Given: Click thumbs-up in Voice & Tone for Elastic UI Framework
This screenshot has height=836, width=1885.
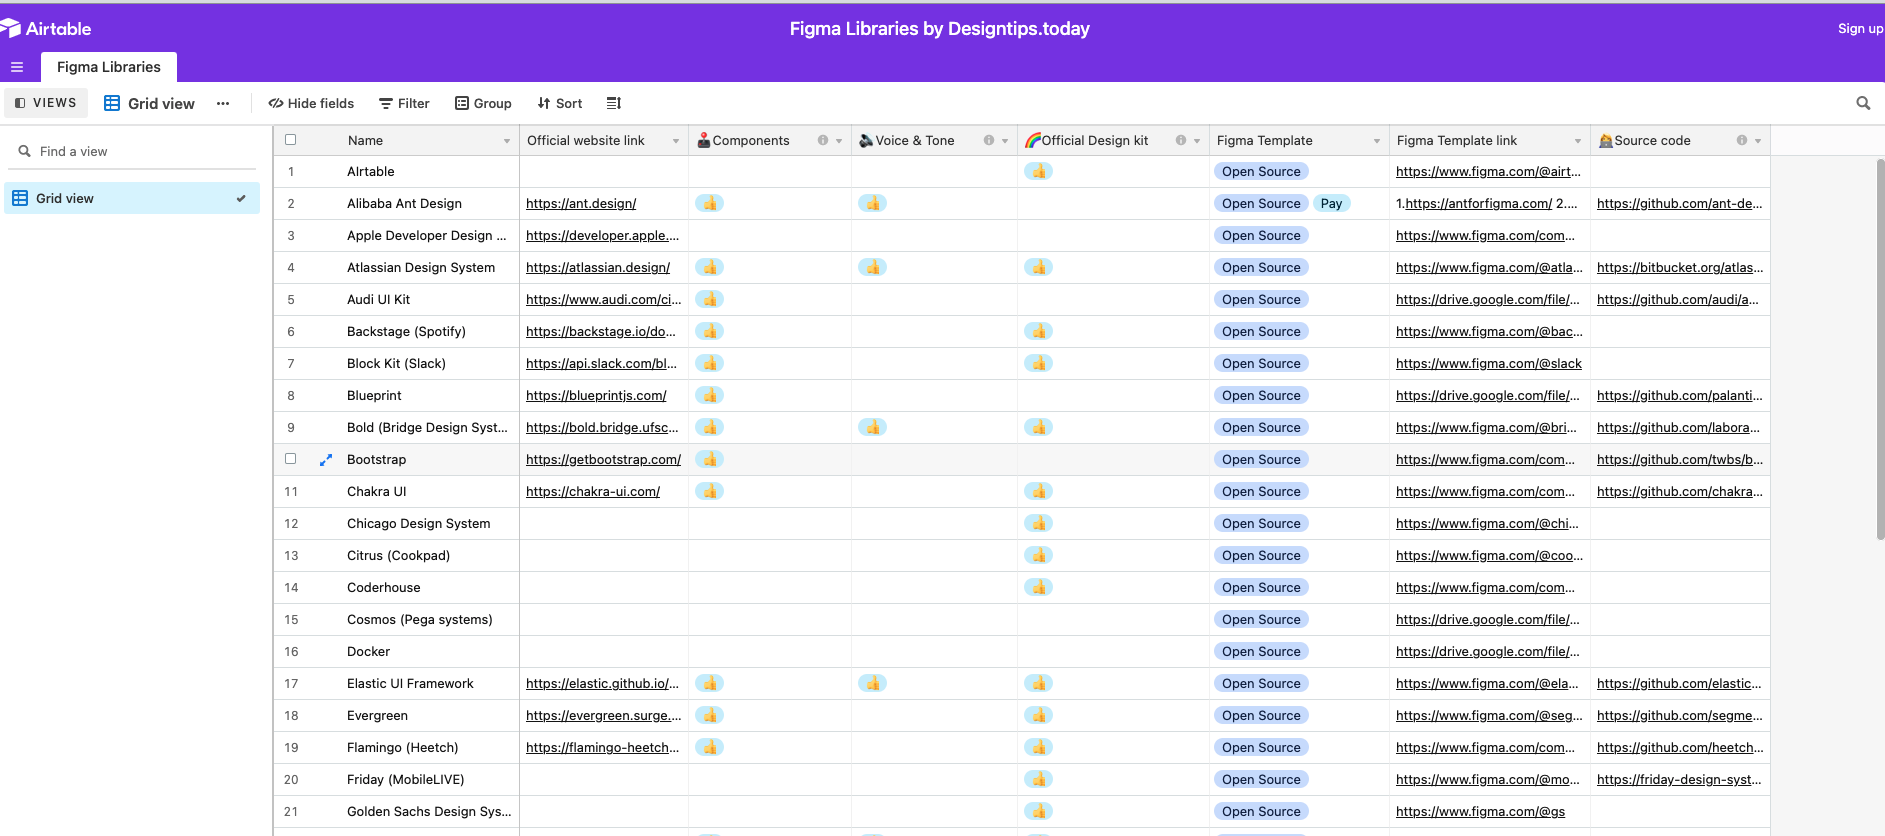Looking at the screenshot, I should click(873, 683).
